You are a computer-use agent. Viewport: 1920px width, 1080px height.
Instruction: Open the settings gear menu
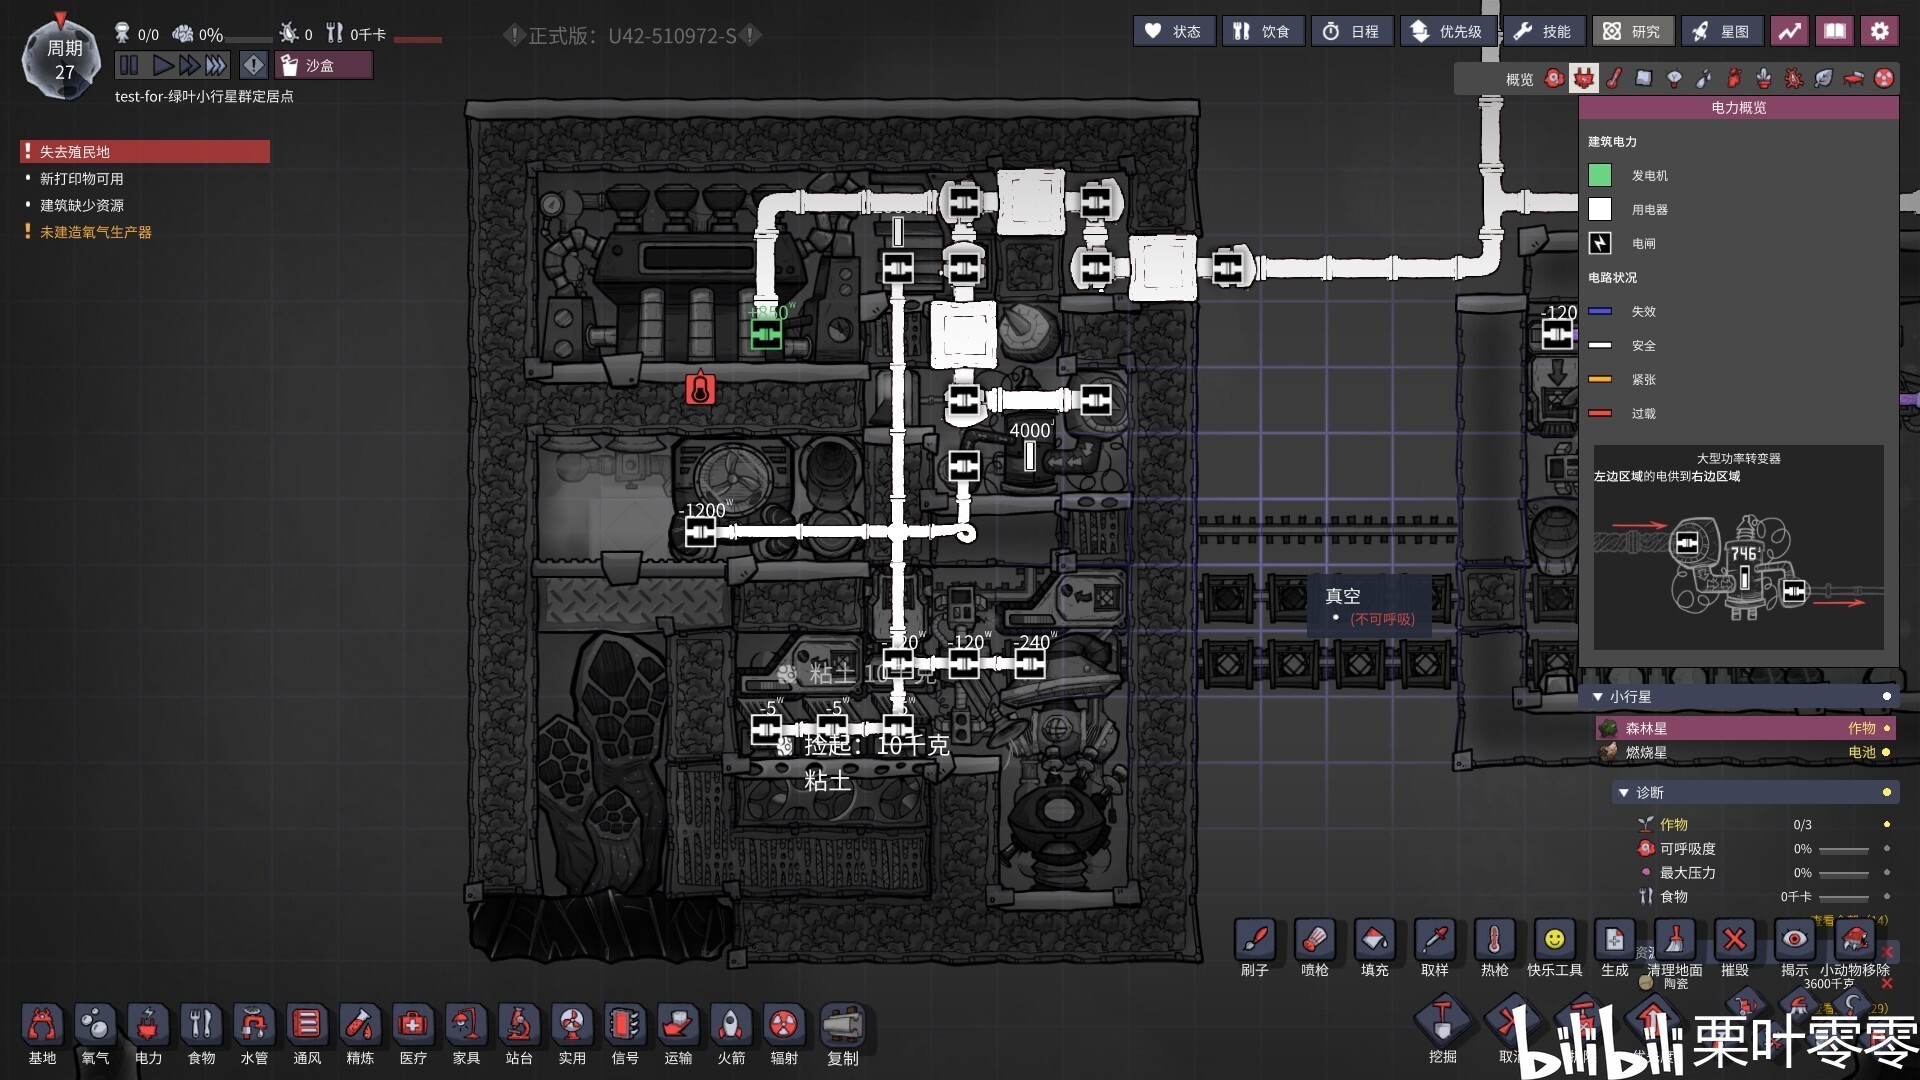pyautogui.click(x=1880, y=31)
